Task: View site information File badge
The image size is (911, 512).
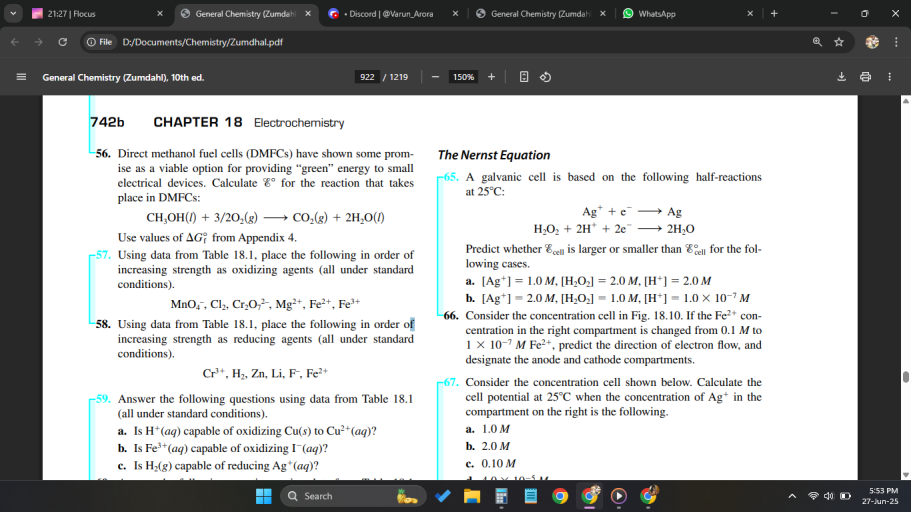Action: 99,42
